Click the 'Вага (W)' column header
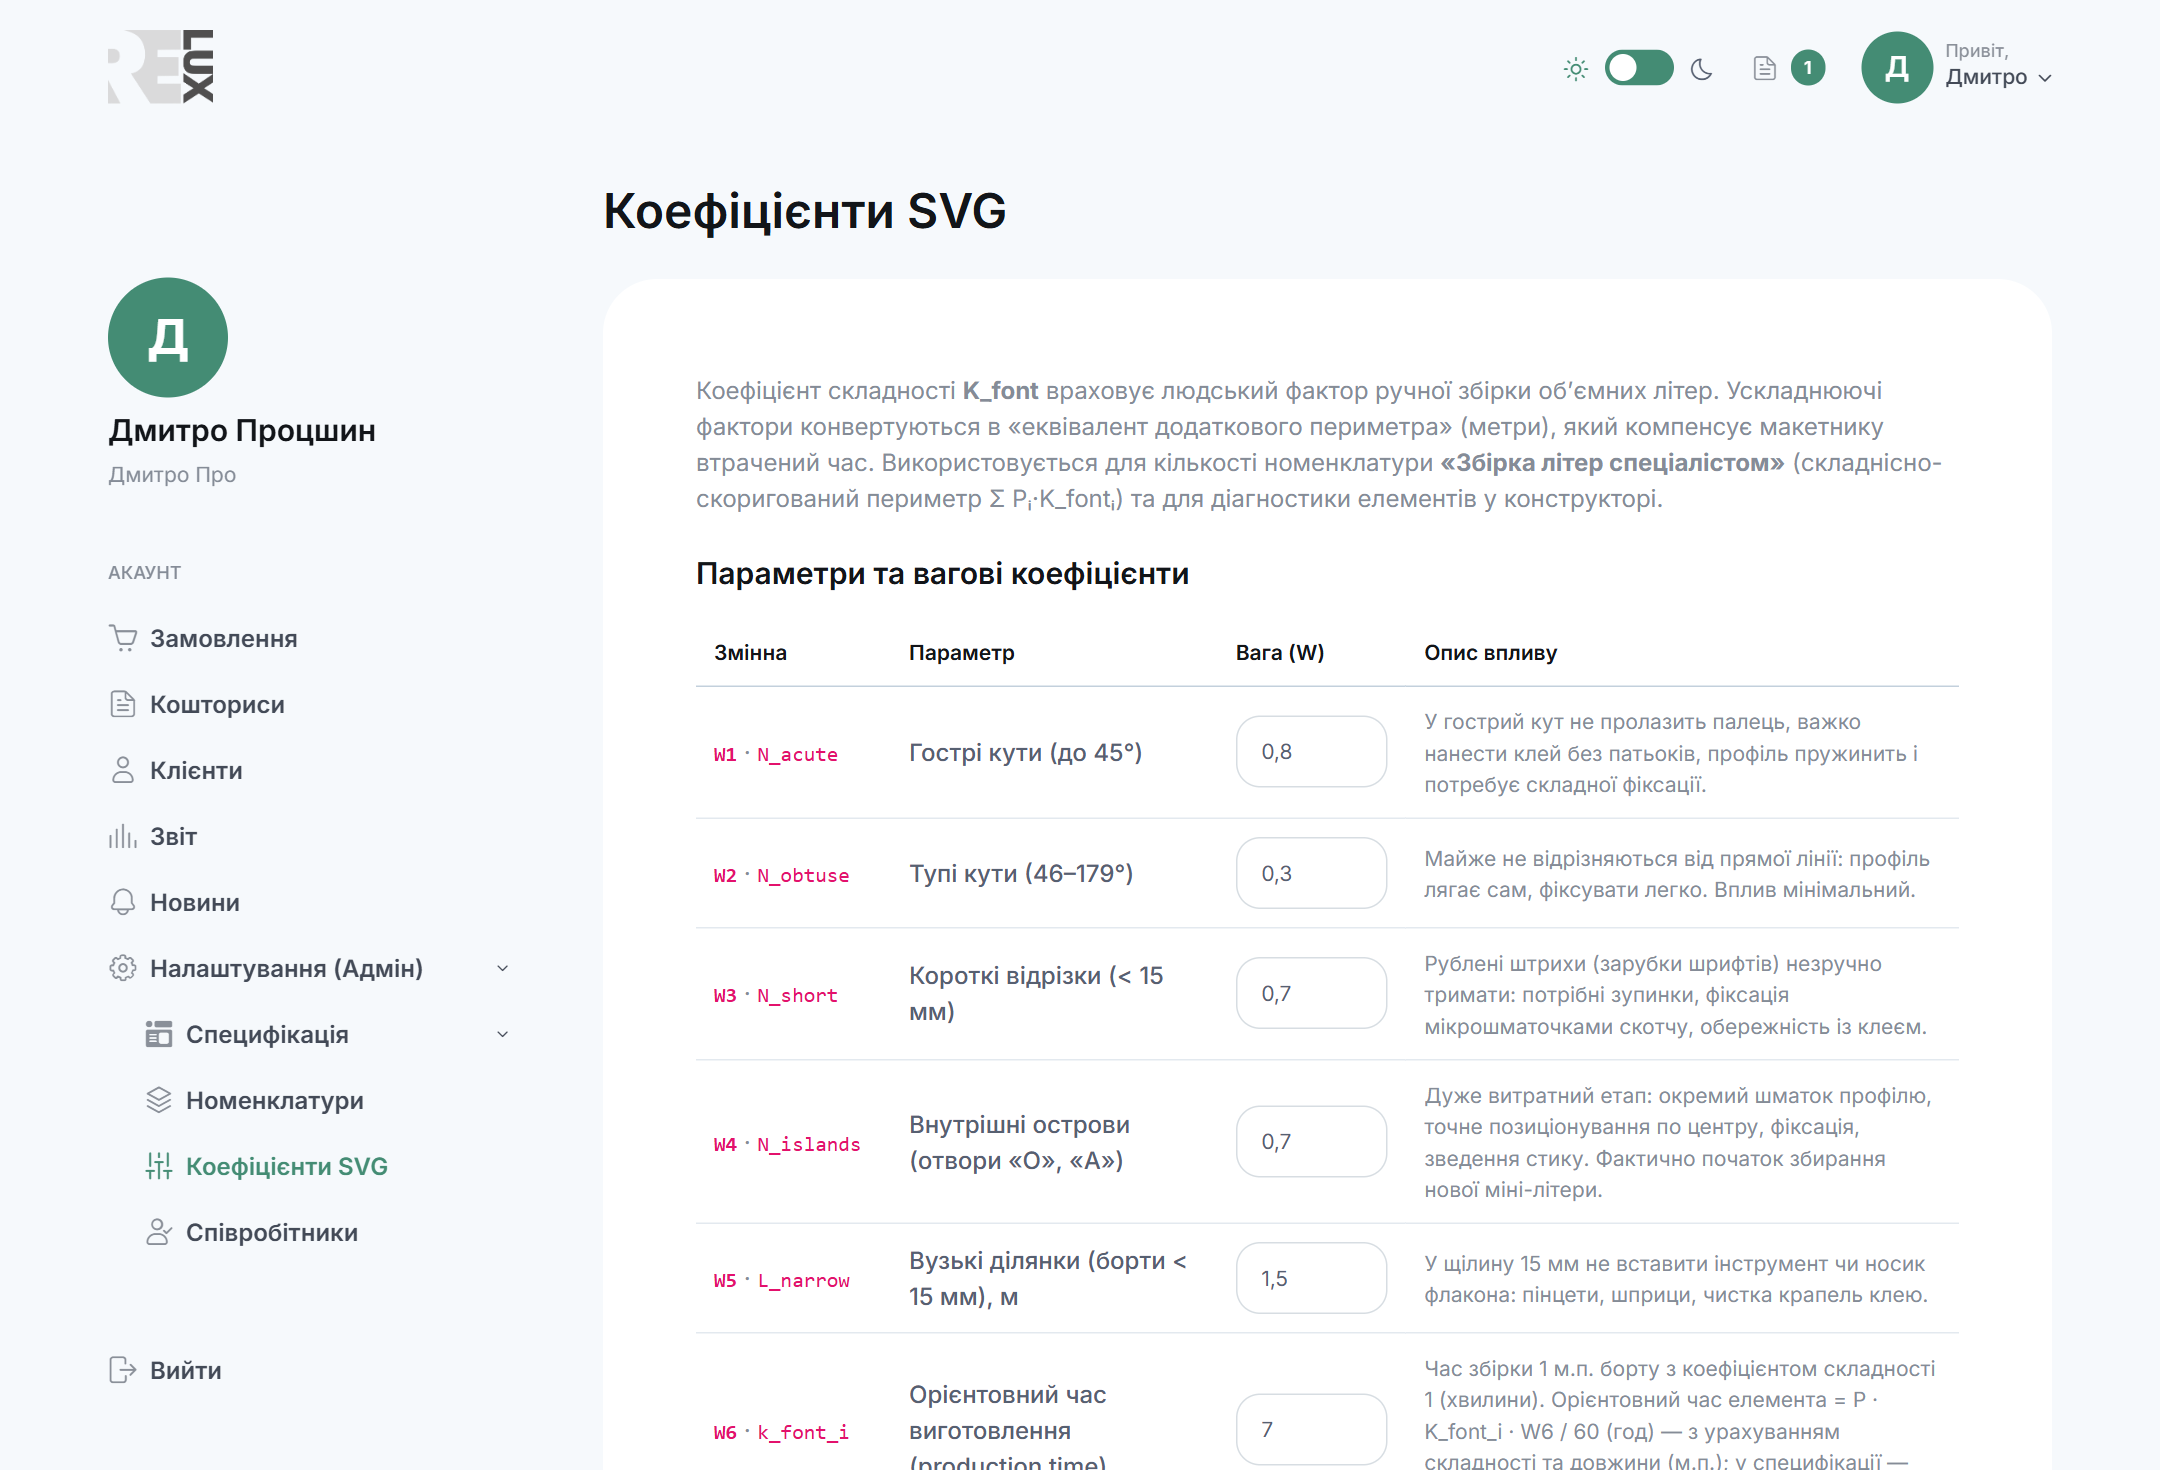The height and width of the screenshot is (1470, 2160). pos(1280,653)
